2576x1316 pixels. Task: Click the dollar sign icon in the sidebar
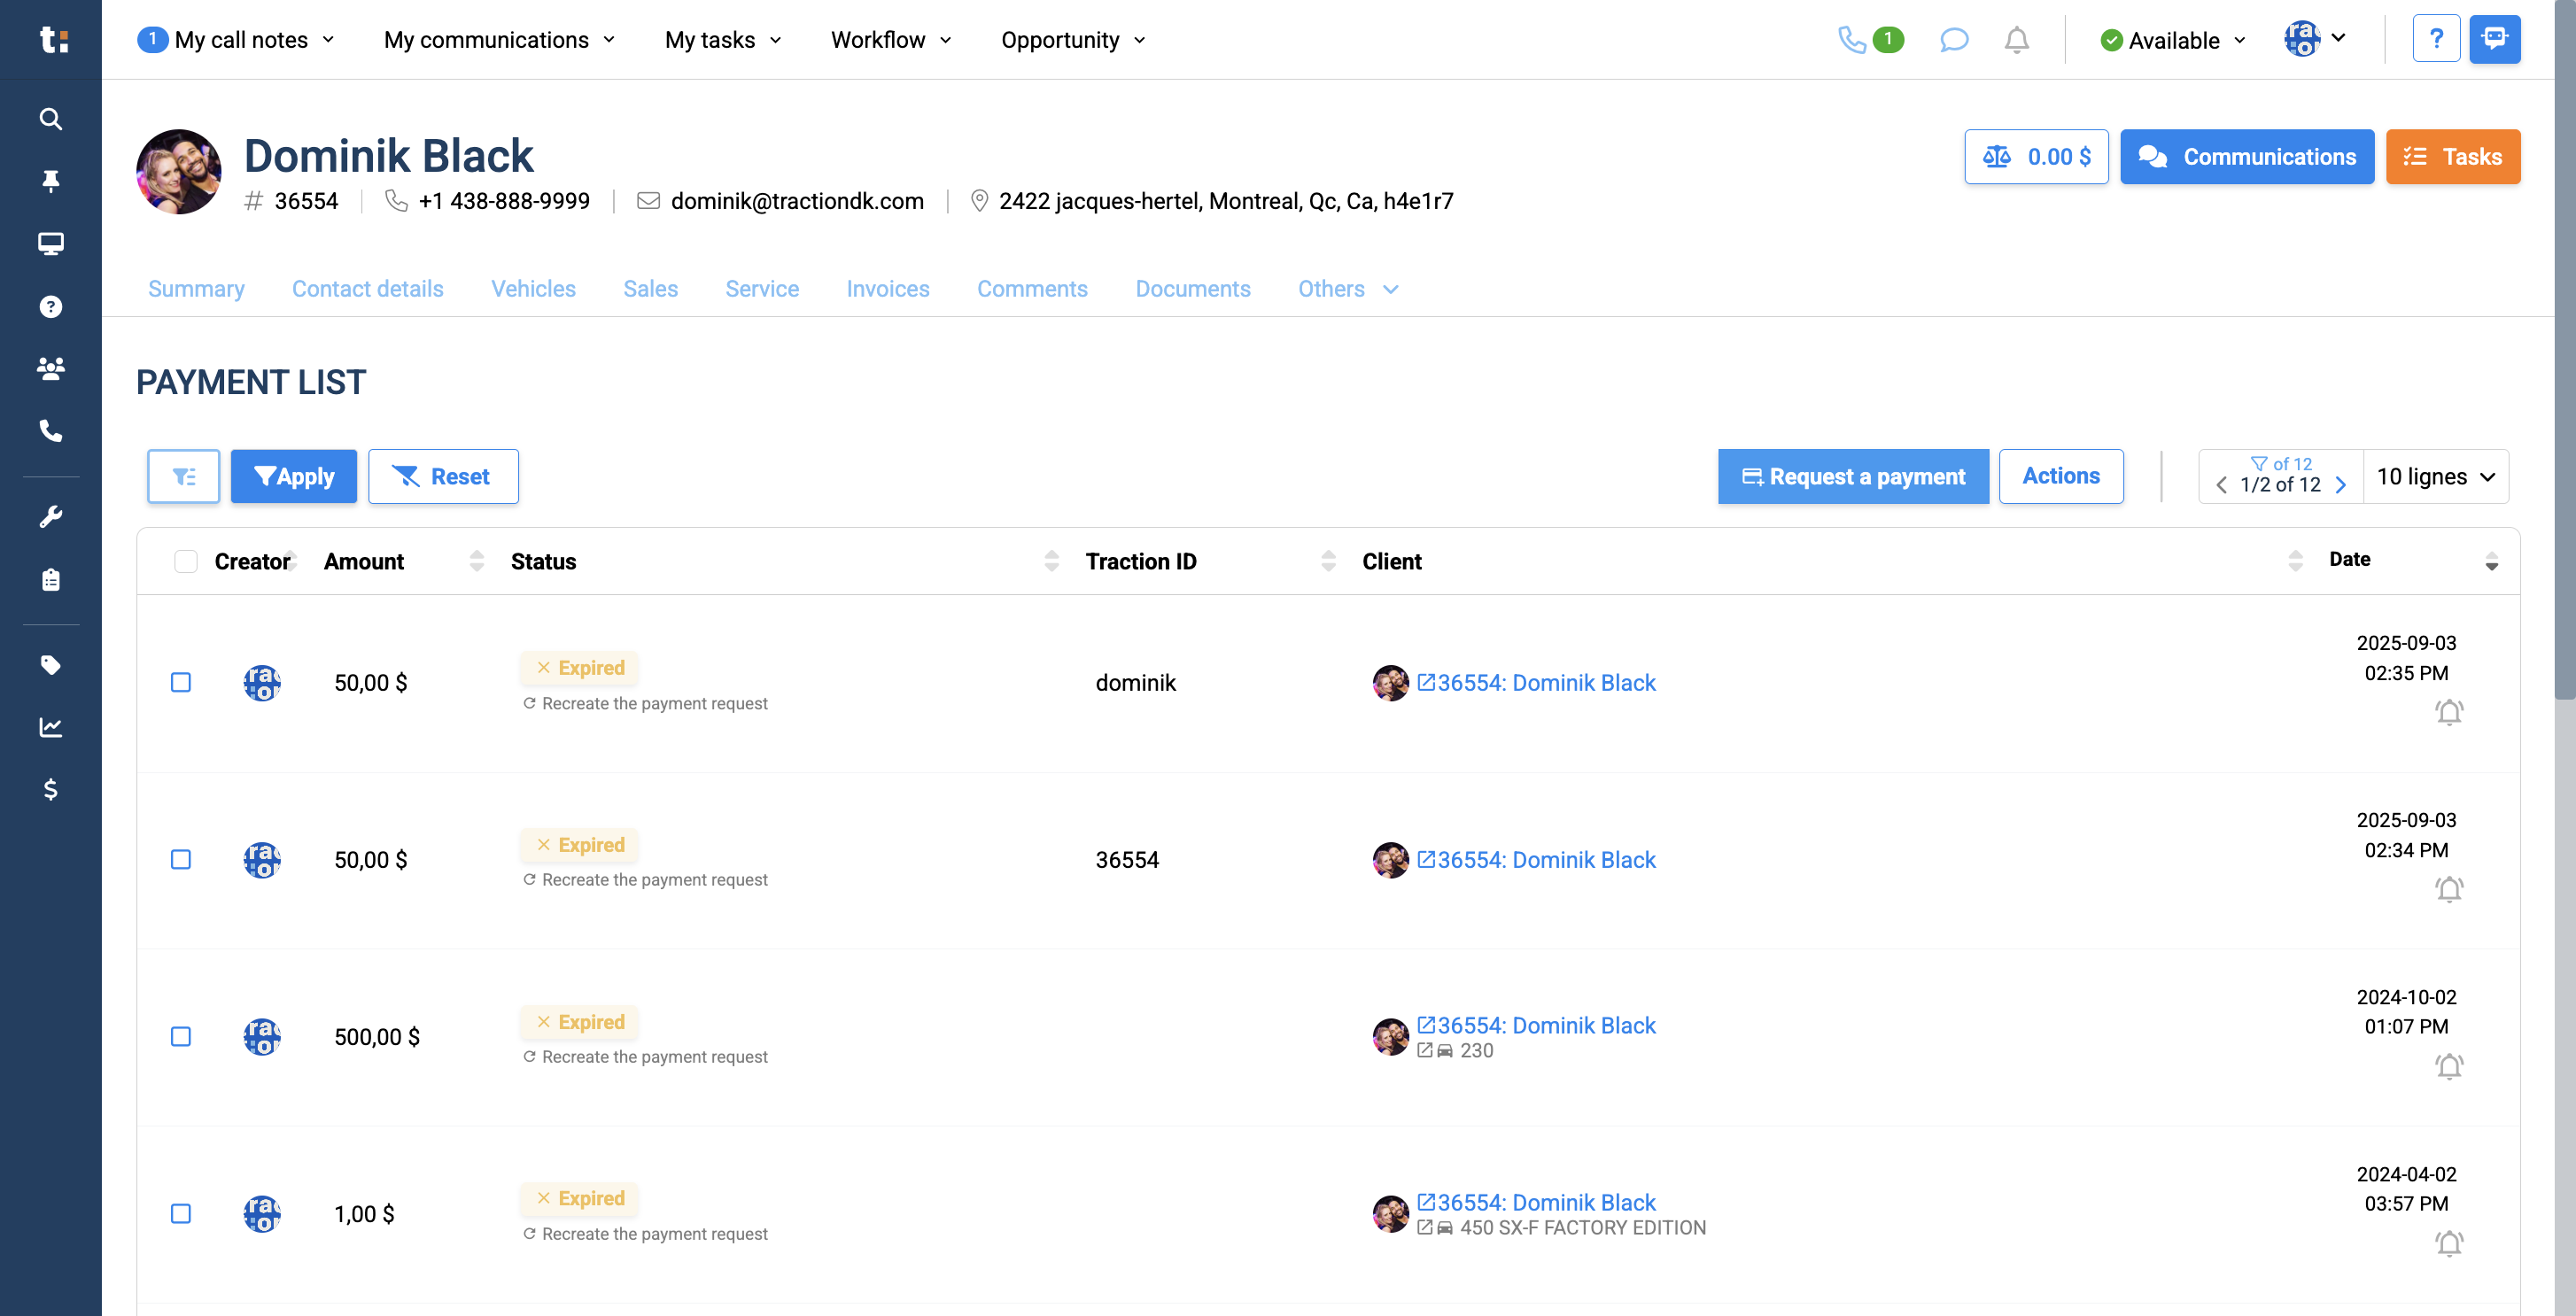50,790
